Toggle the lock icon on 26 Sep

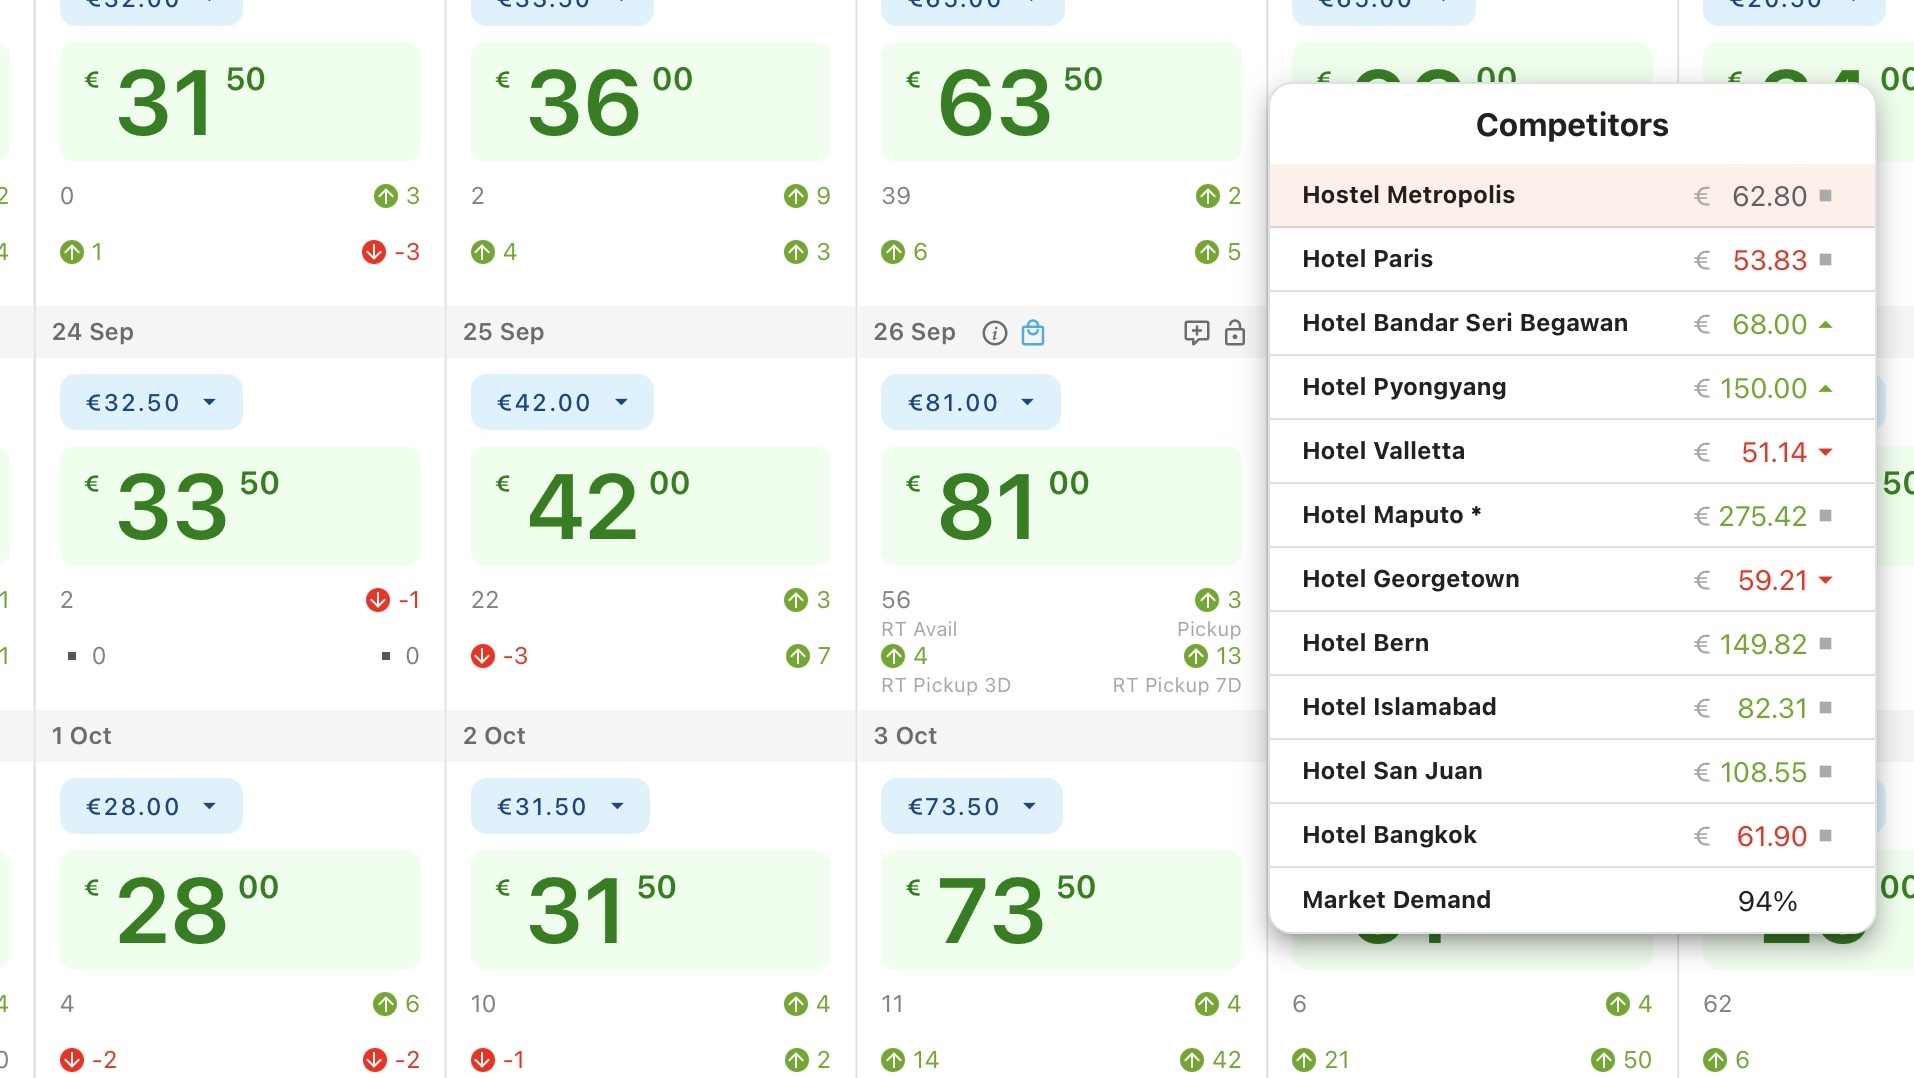tap(1235, 333)
